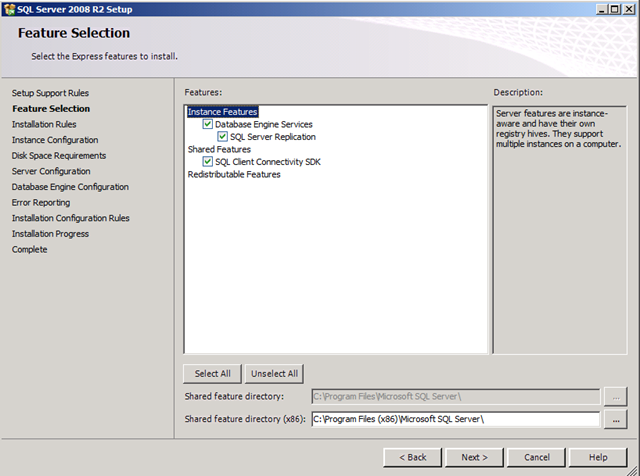Select Setup Support Rules step

coord(50,93)
